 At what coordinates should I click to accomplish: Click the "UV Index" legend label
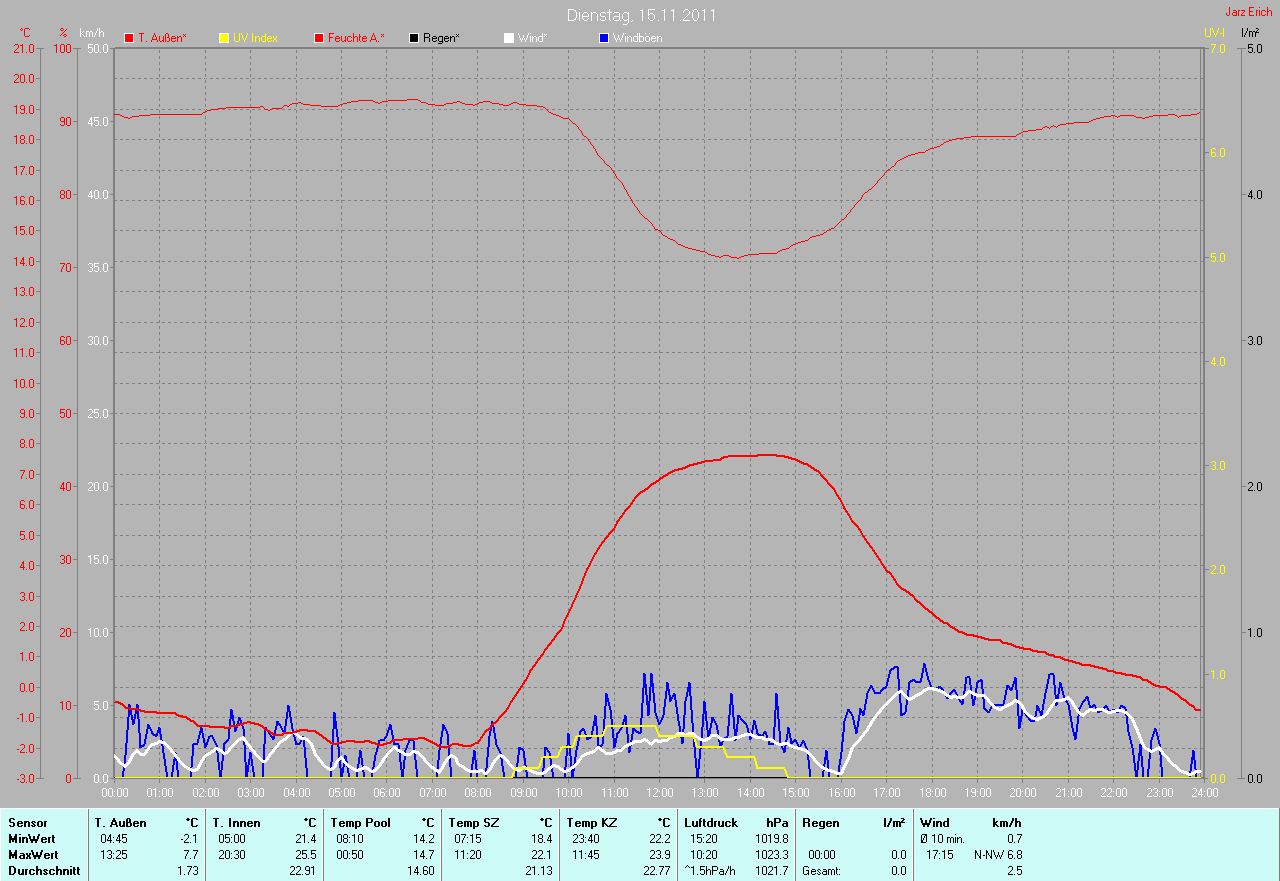(x=255, y=38)
